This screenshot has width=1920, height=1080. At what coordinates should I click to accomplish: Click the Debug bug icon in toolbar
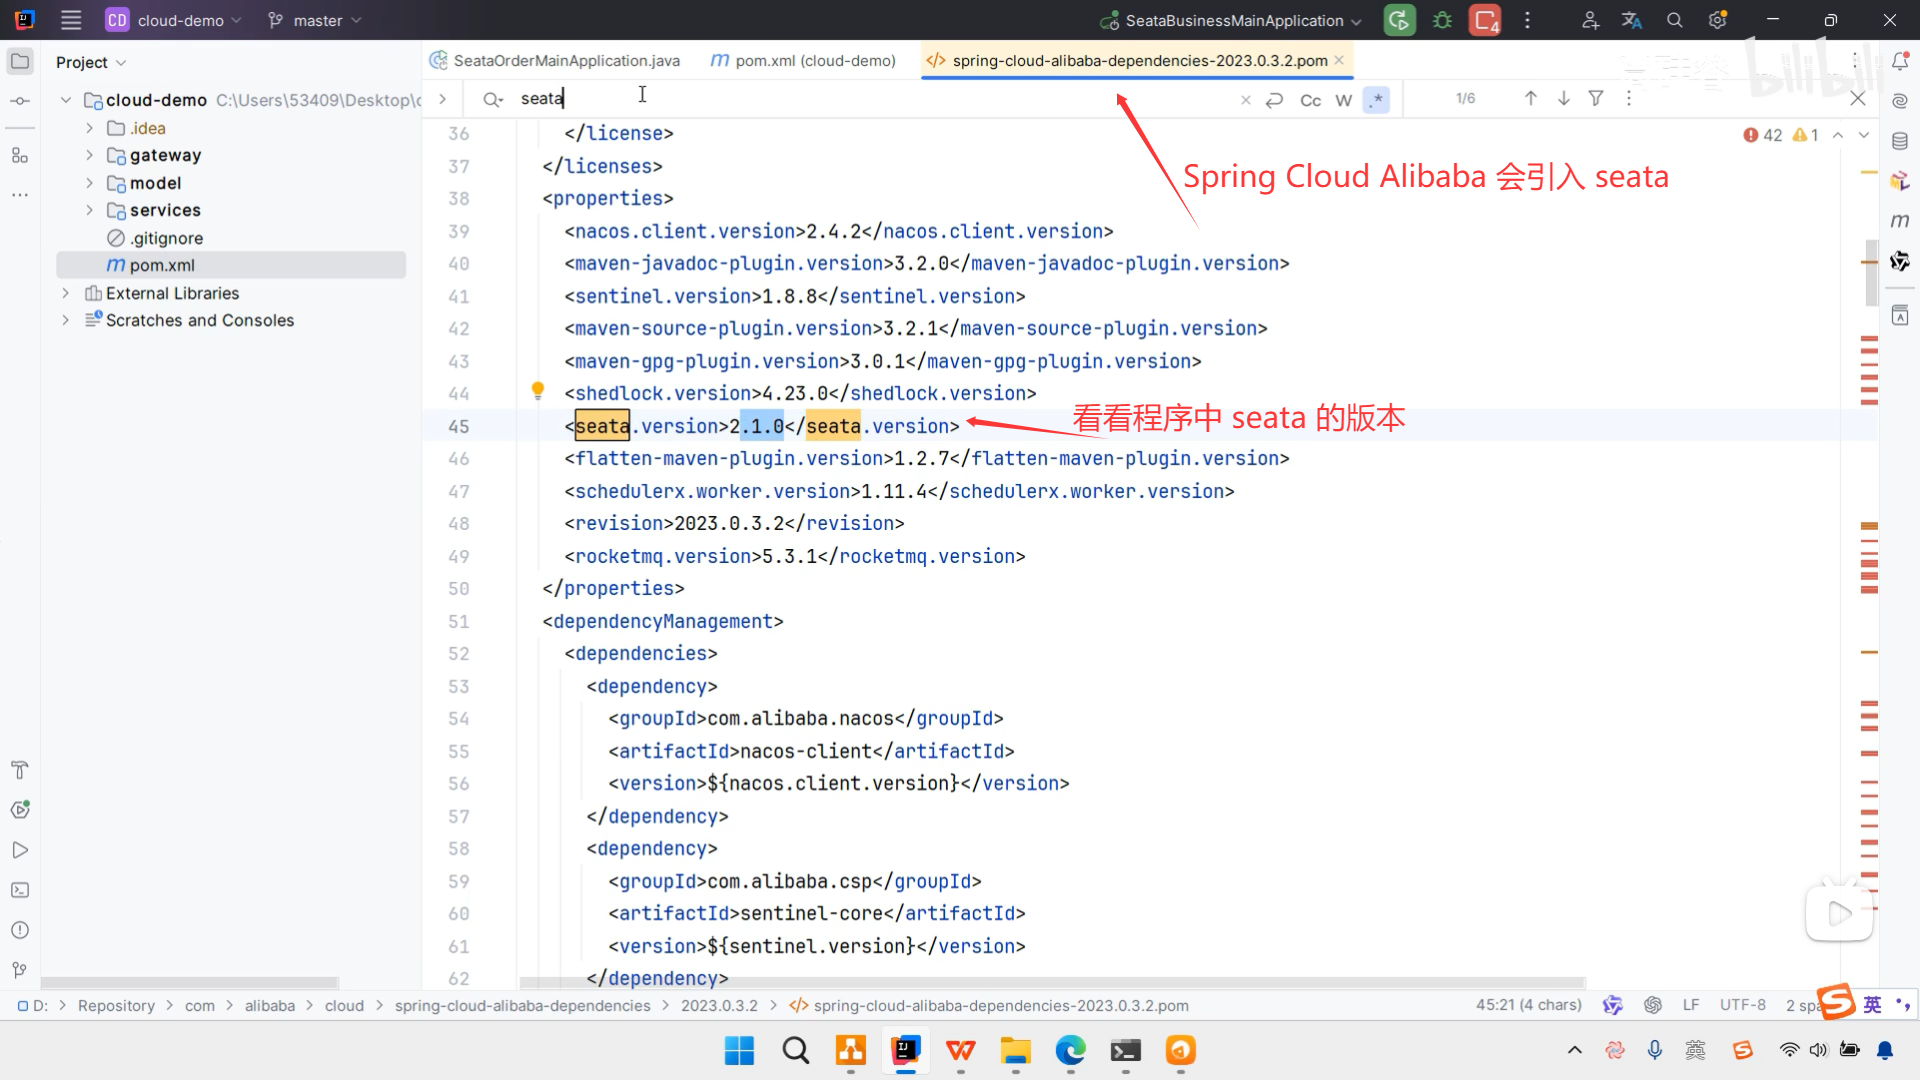click(x=1442, y=20)
